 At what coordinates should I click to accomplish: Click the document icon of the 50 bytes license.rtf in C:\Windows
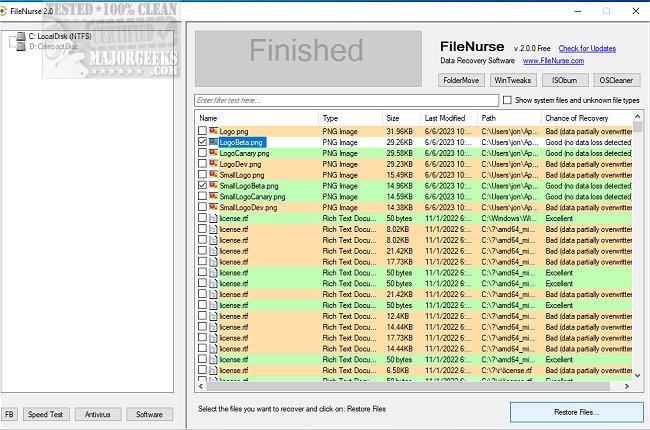point(213,218)
